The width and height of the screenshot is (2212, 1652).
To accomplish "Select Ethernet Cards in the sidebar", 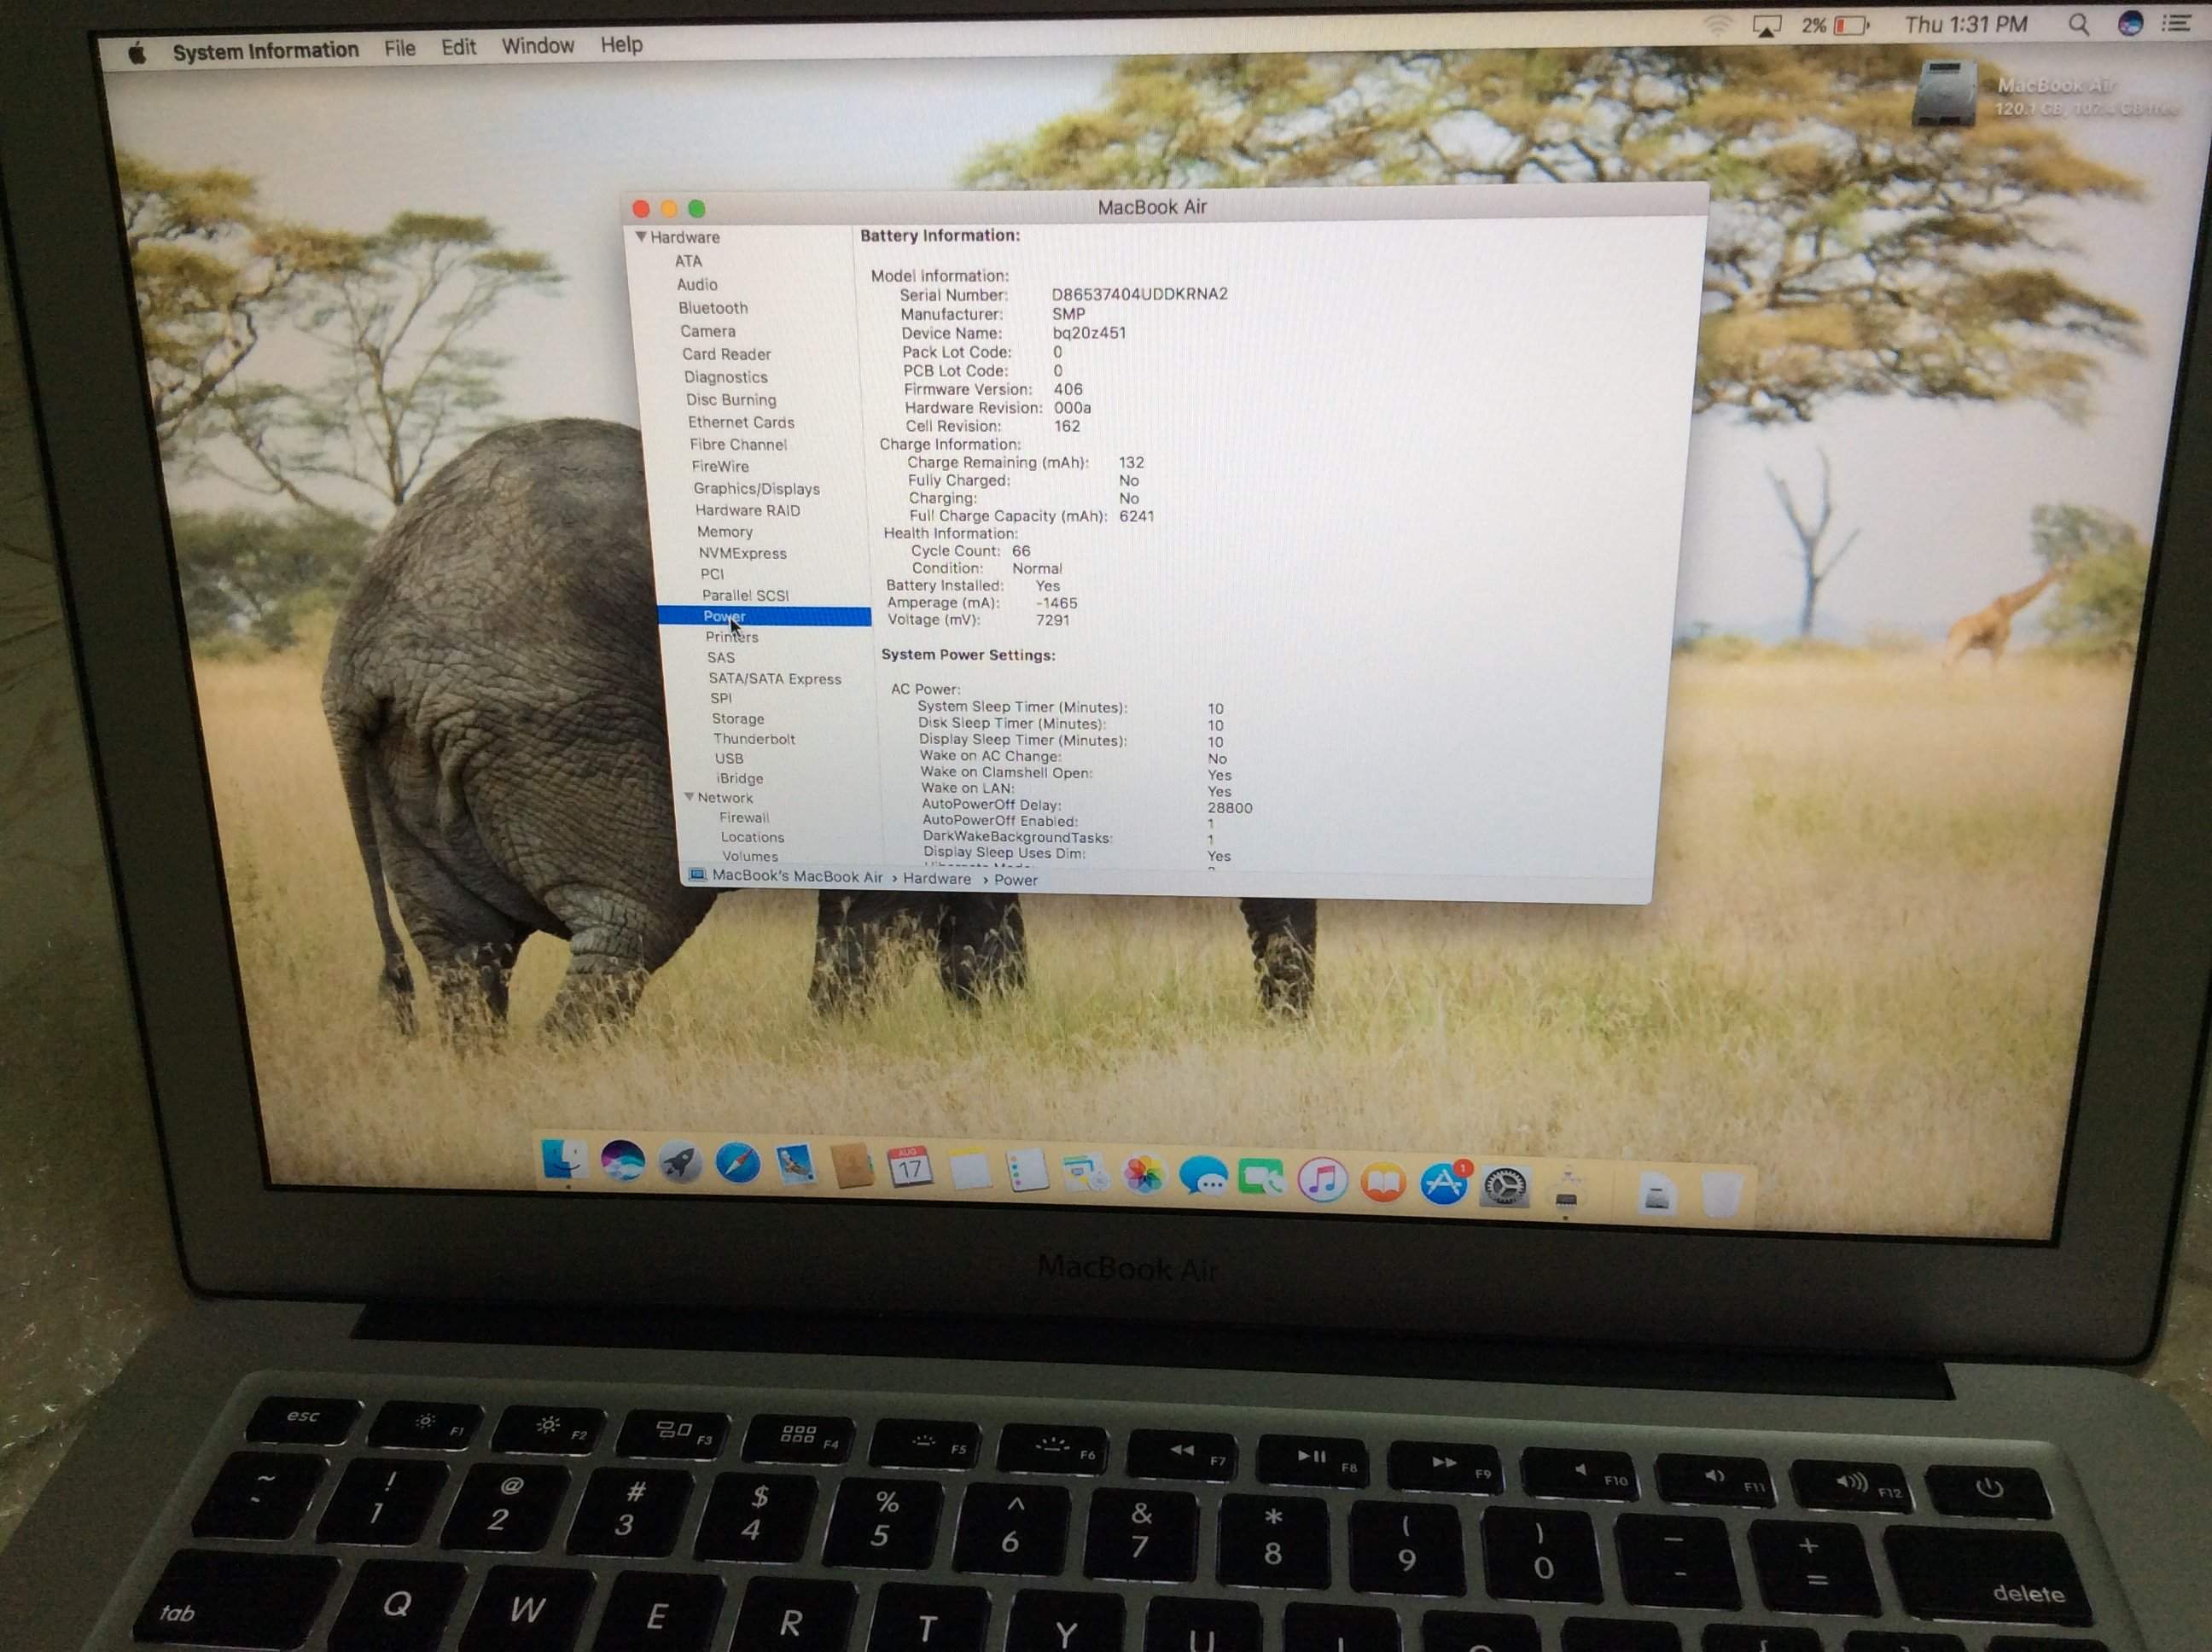I will 740,422.
